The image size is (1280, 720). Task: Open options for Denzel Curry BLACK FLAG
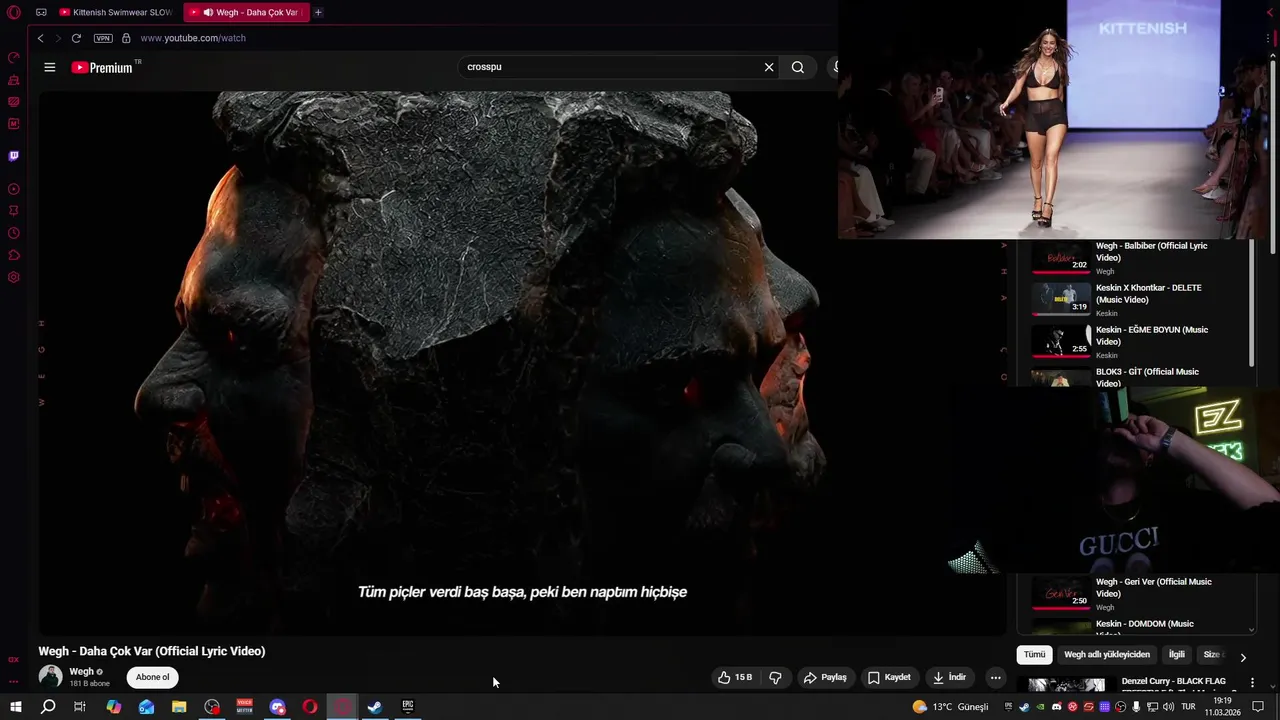click(1252, 683)
